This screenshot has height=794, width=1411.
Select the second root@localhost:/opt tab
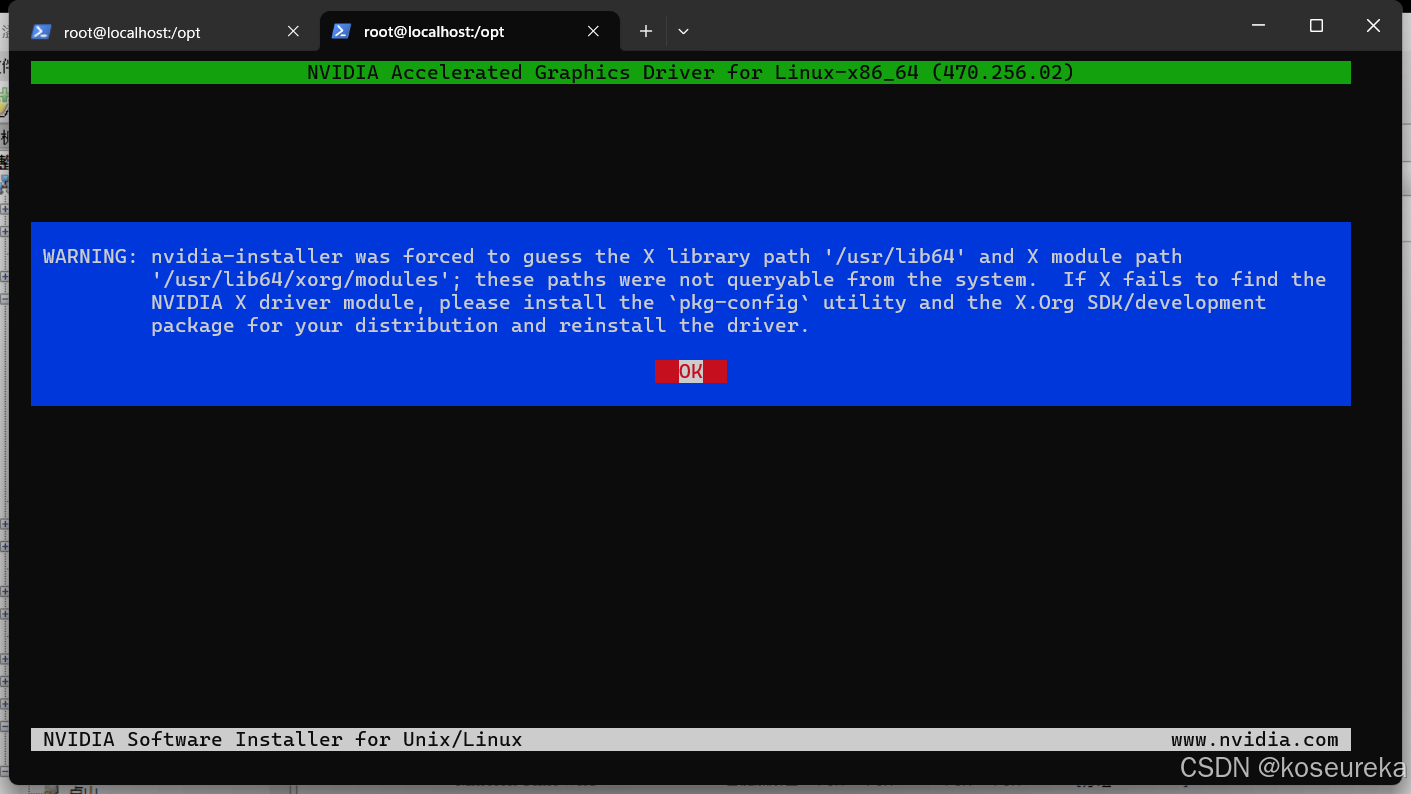pos(468,32)
